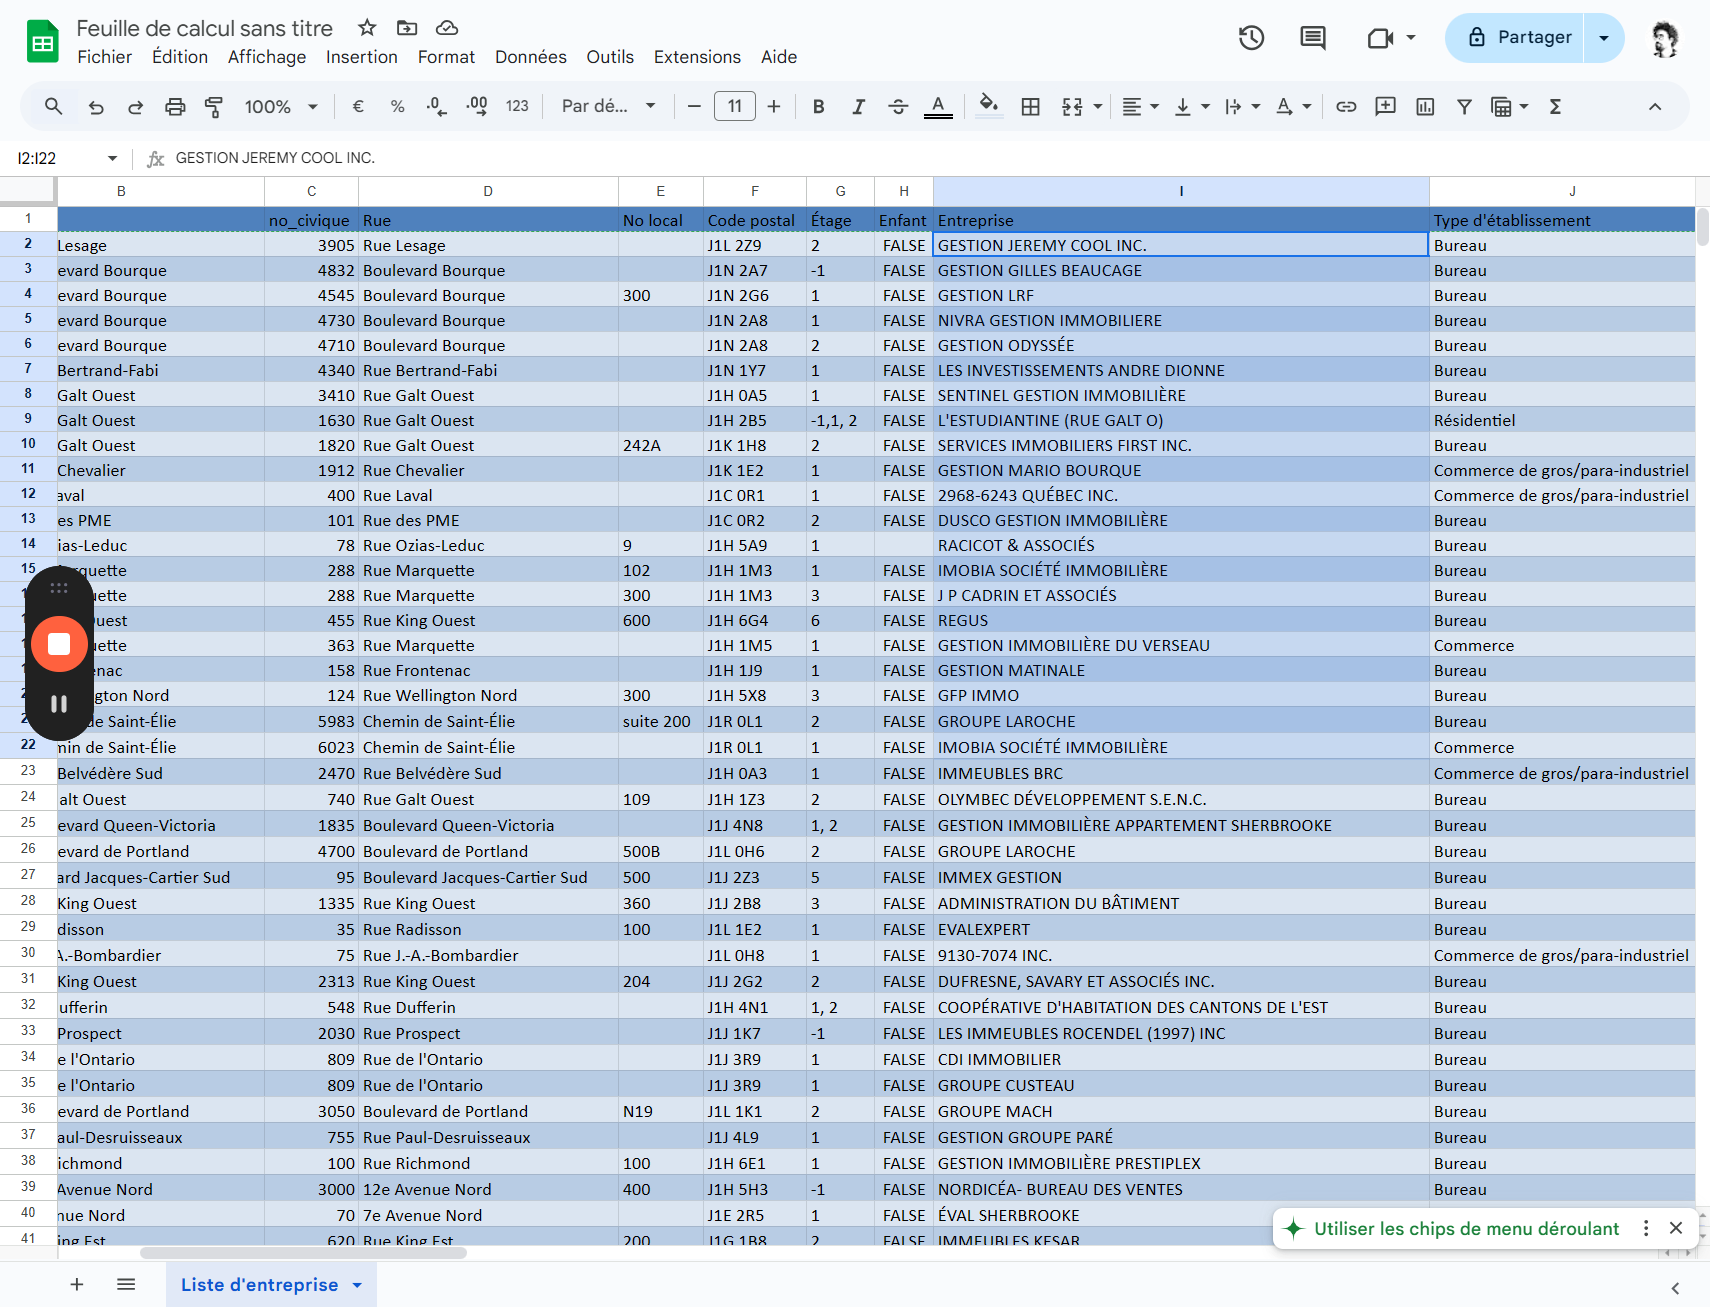The width and height of the screenshot is (1710, 1308).
Task: Format as euro currency
Action: [358, 106]
